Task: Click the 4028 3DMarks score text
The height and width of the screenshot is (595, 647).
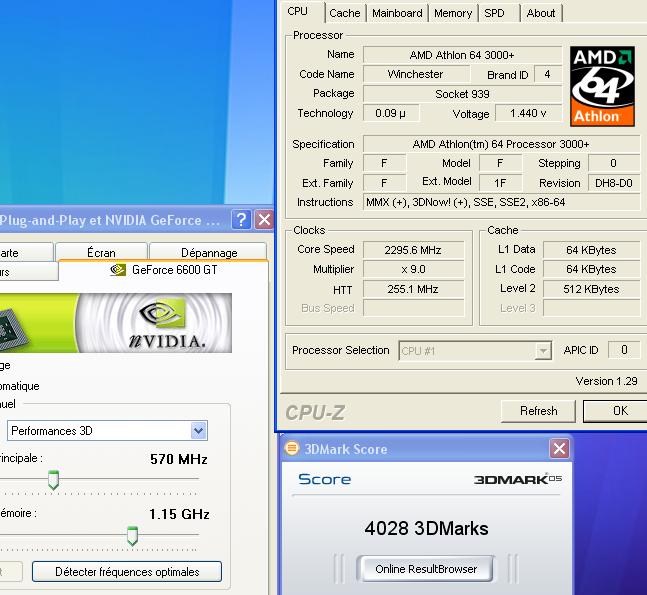Action: click(426, 529)
